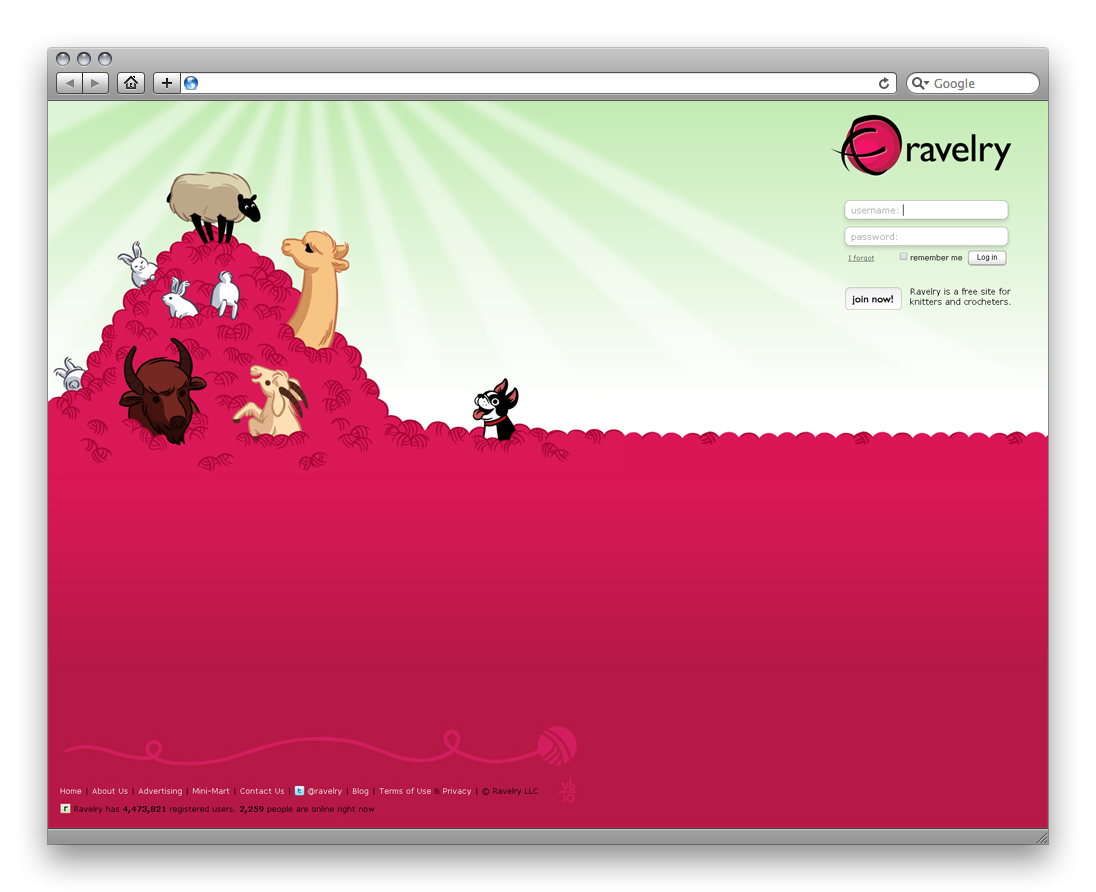1096x892 pixels.
Task: Click the window resize grip in corner
Action: [x=1041, y=837]
